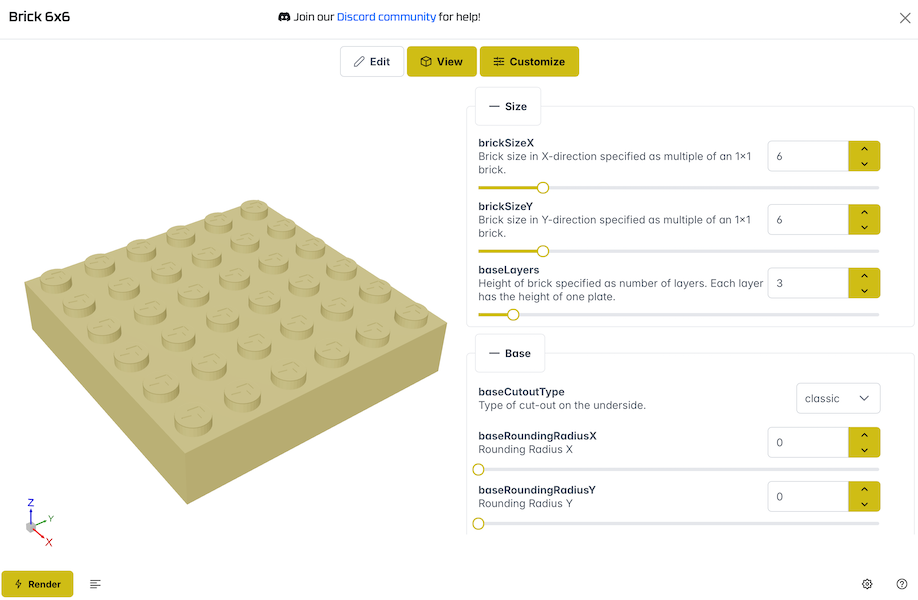
Task: Open the baseCutoutType dropdown
Action: click(838, 398)
